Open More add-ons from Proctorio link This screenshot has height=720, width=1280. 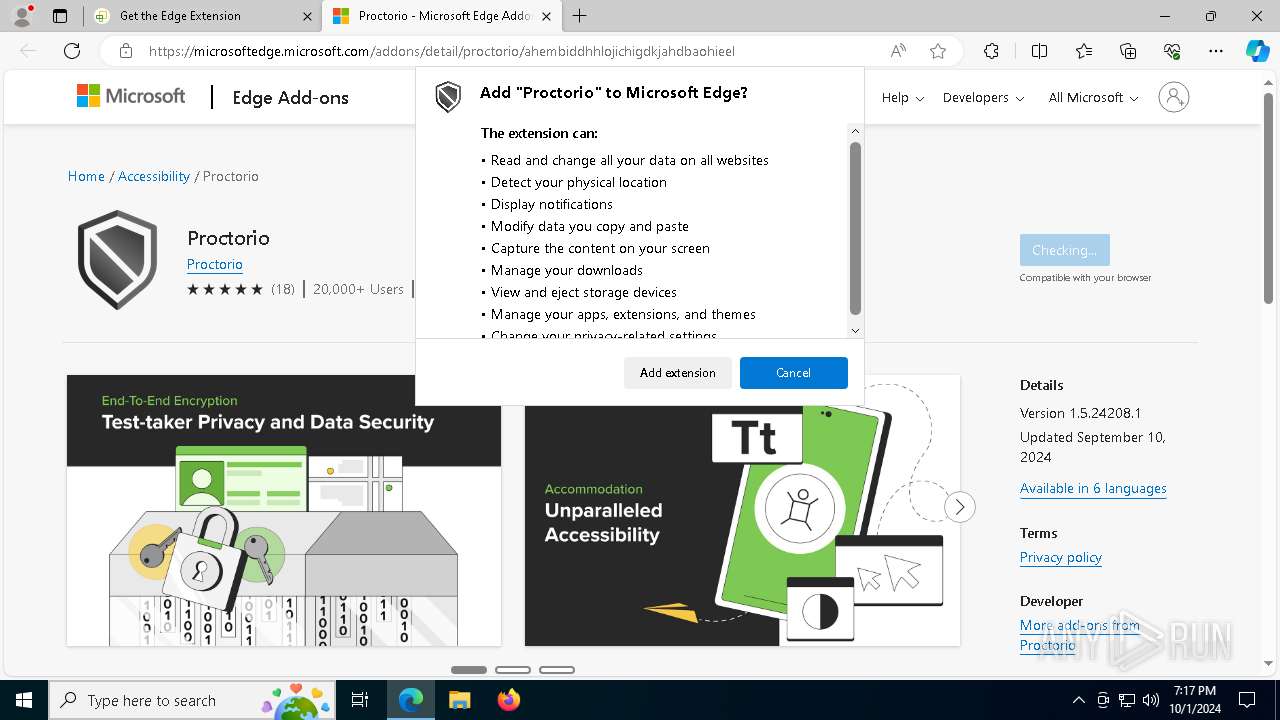coord(1079,635)
